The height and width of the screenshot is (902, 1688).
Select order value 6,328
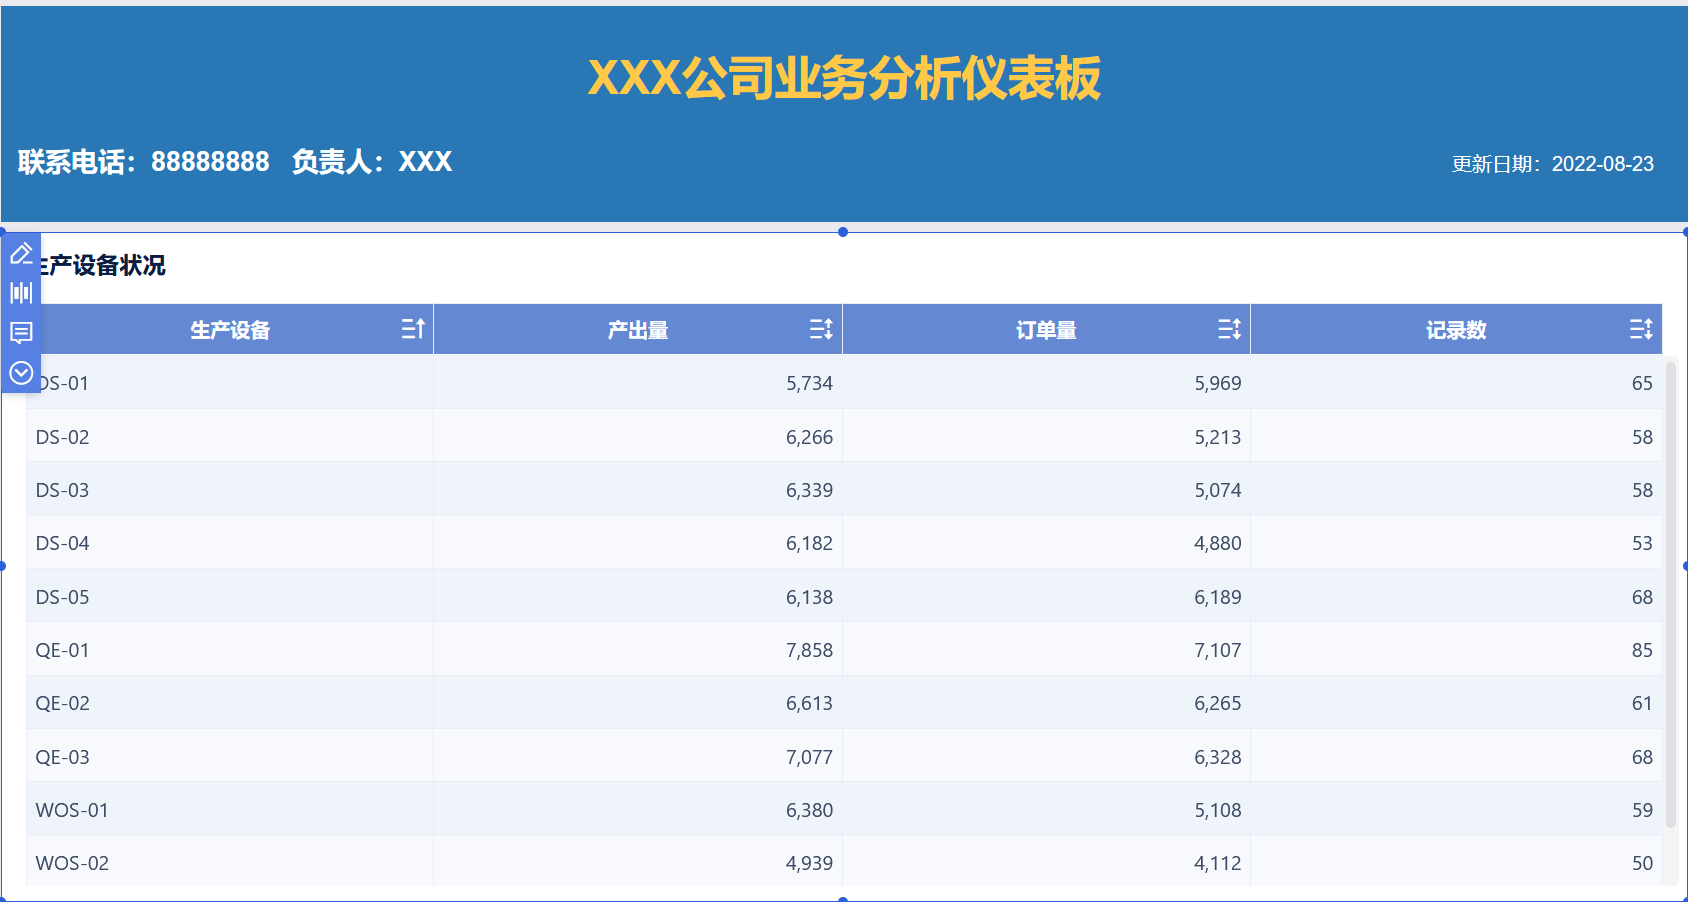click(x=1218, y=757)
